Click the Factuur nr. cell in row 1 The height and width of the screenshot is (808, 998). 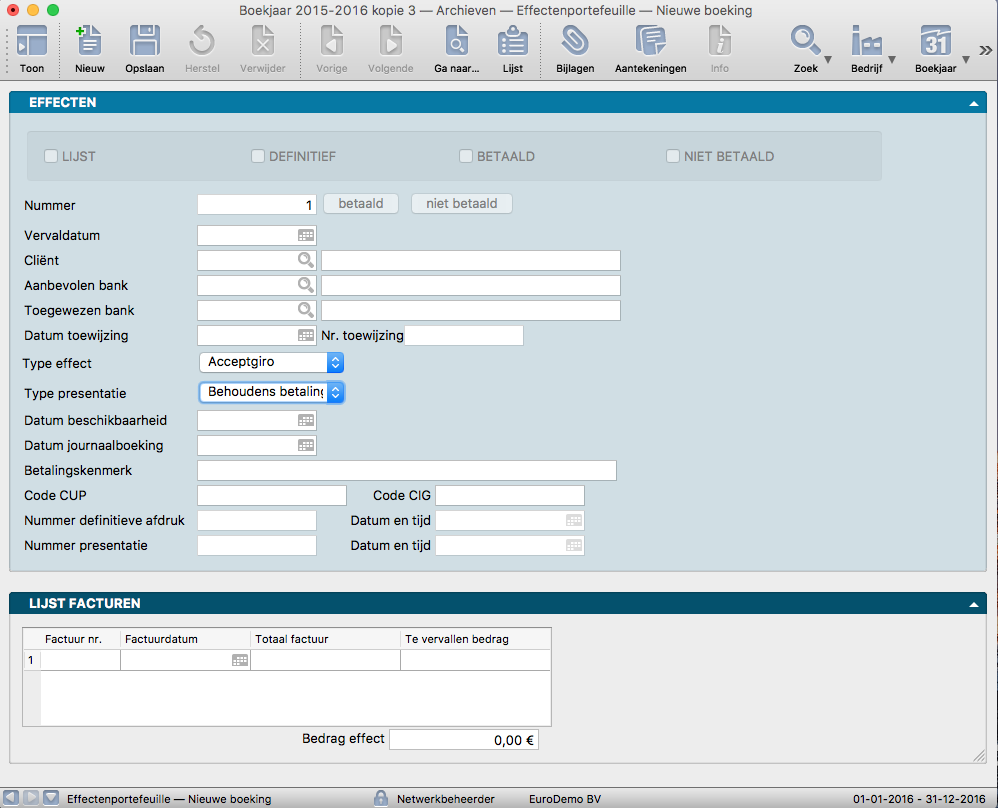point(80,660)
